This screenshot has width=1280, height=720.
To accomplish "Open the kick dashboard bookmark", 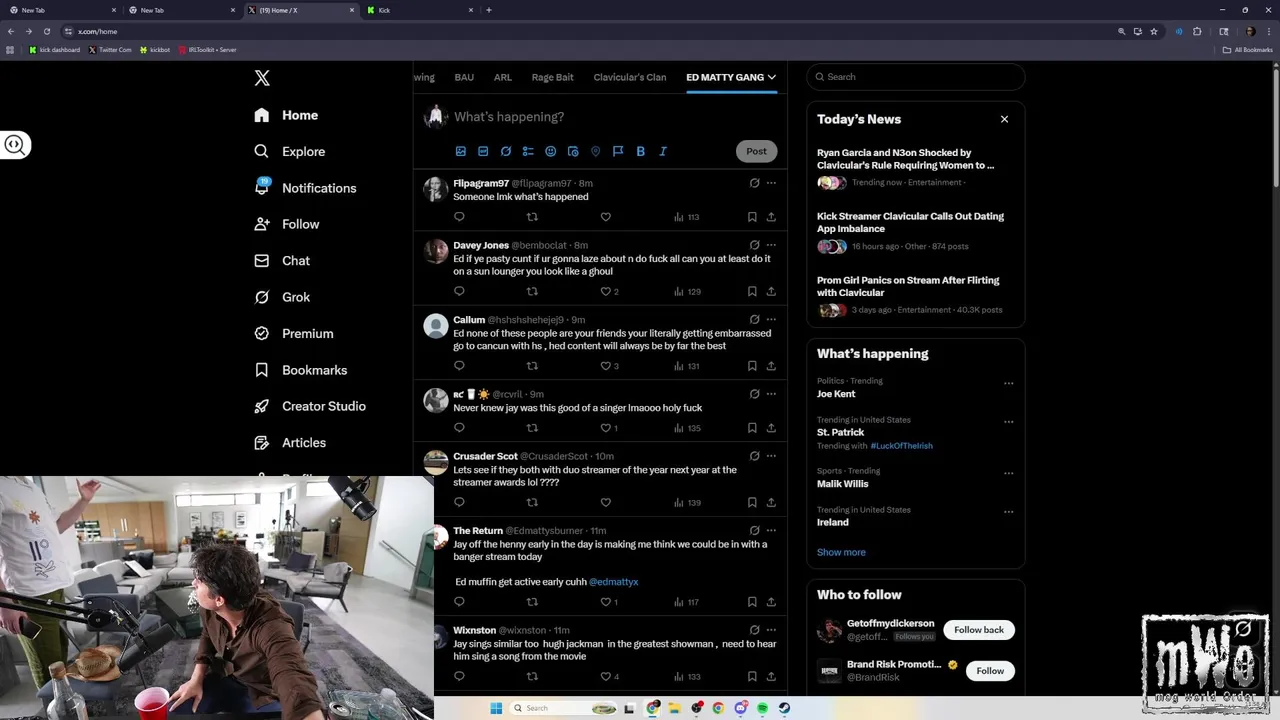I will coord(55,49).
